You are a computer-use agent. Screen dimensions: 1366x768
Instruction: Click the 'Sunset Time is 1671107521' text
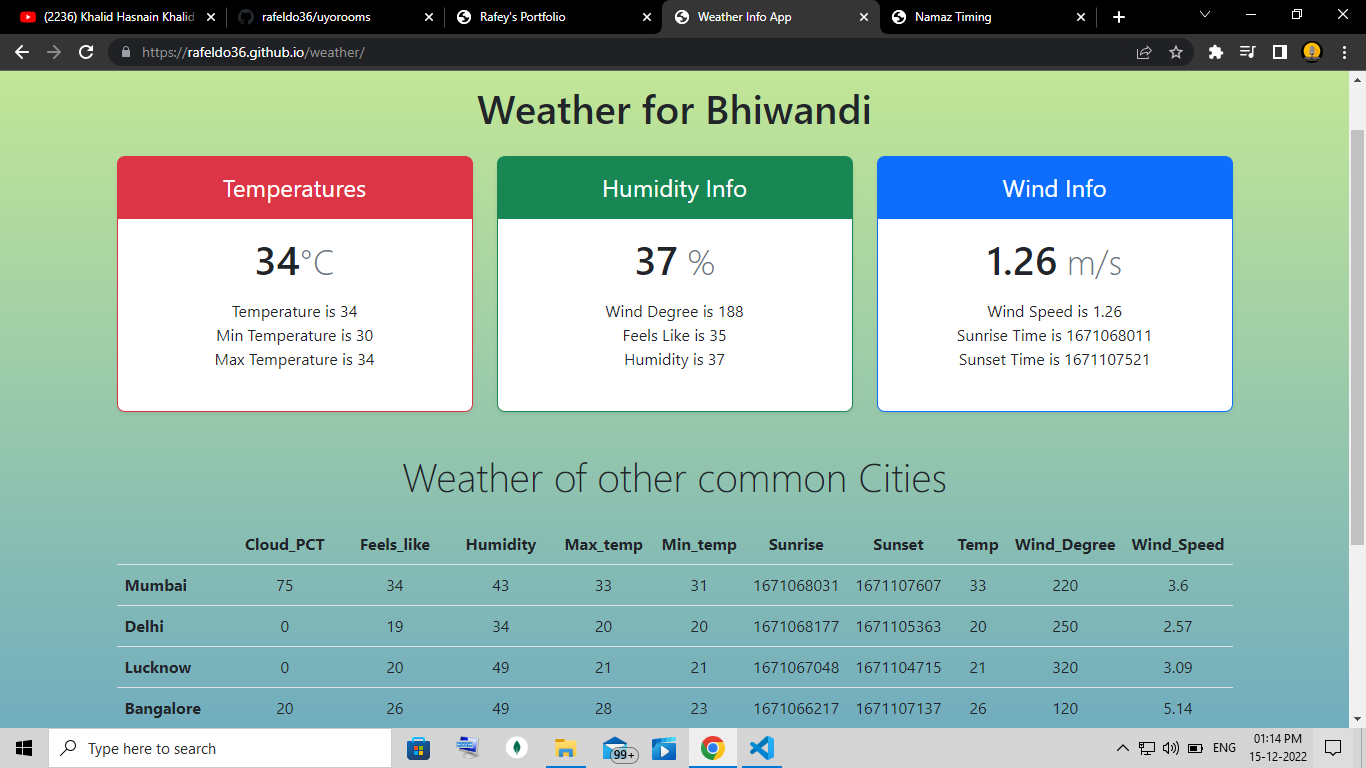pos(1055,360)
